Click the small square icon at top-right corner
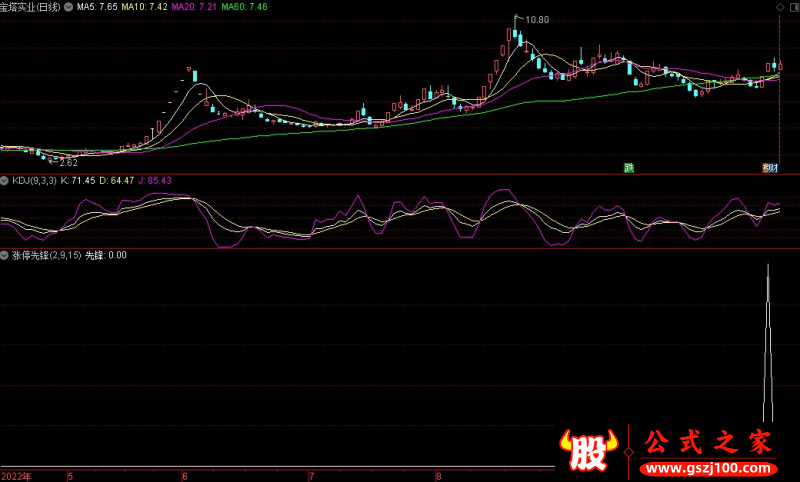Screen dimensions: 800x482 coord(793,6)
